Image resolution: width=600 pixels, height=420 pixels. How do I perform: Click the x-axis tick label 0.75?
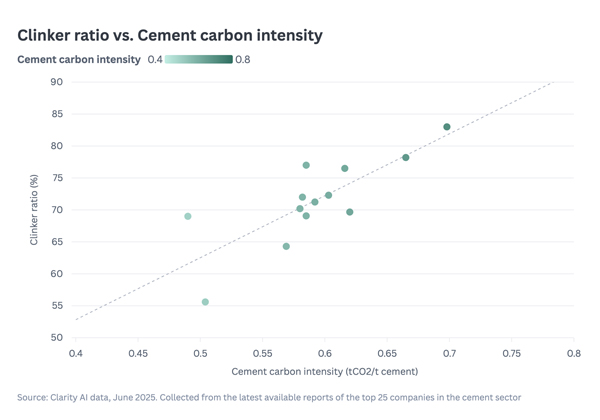pyautogui.click(x=511, y=354)
